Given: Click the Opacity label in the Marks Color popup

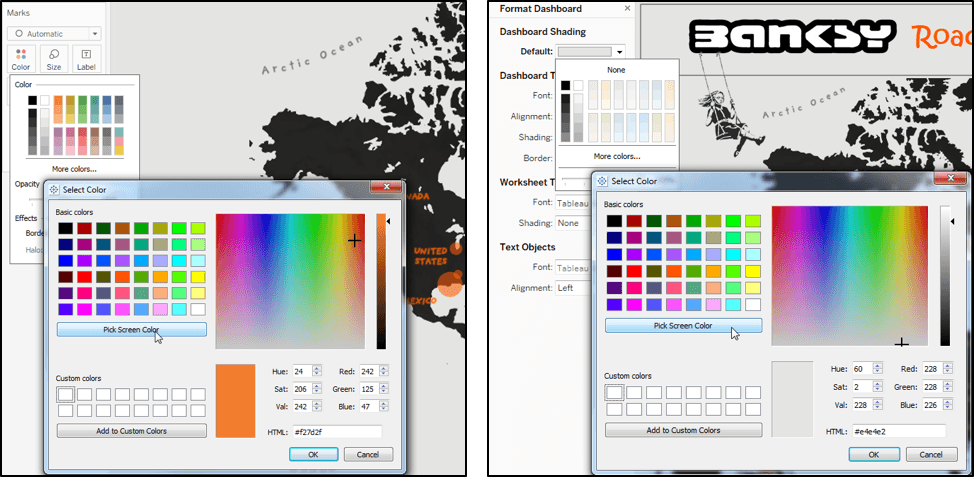Looking at the screenshot, I should click(x=27, y=184).
